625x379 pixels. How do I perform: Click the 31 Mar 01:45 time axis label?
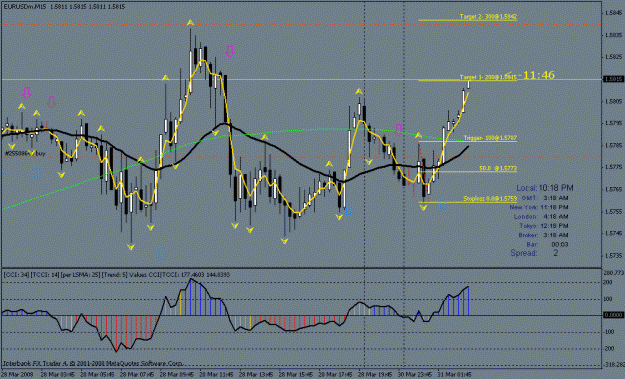tap(454, 375)
